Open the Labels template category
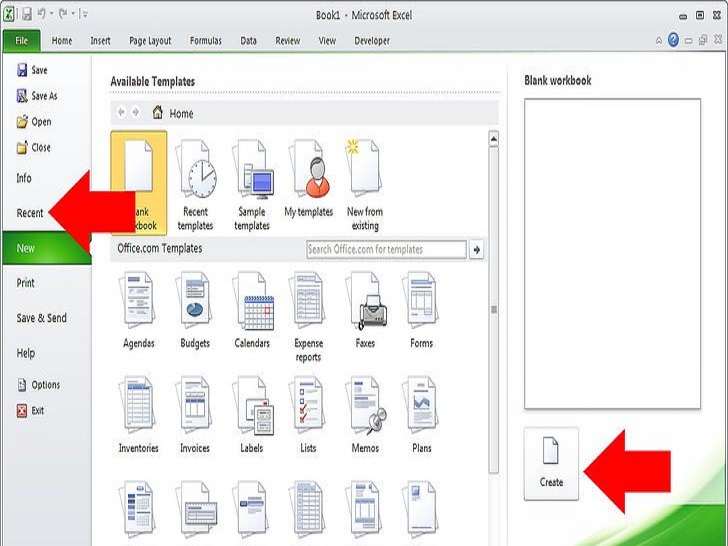This screenshot has width=728, height=546. (252, 415)
